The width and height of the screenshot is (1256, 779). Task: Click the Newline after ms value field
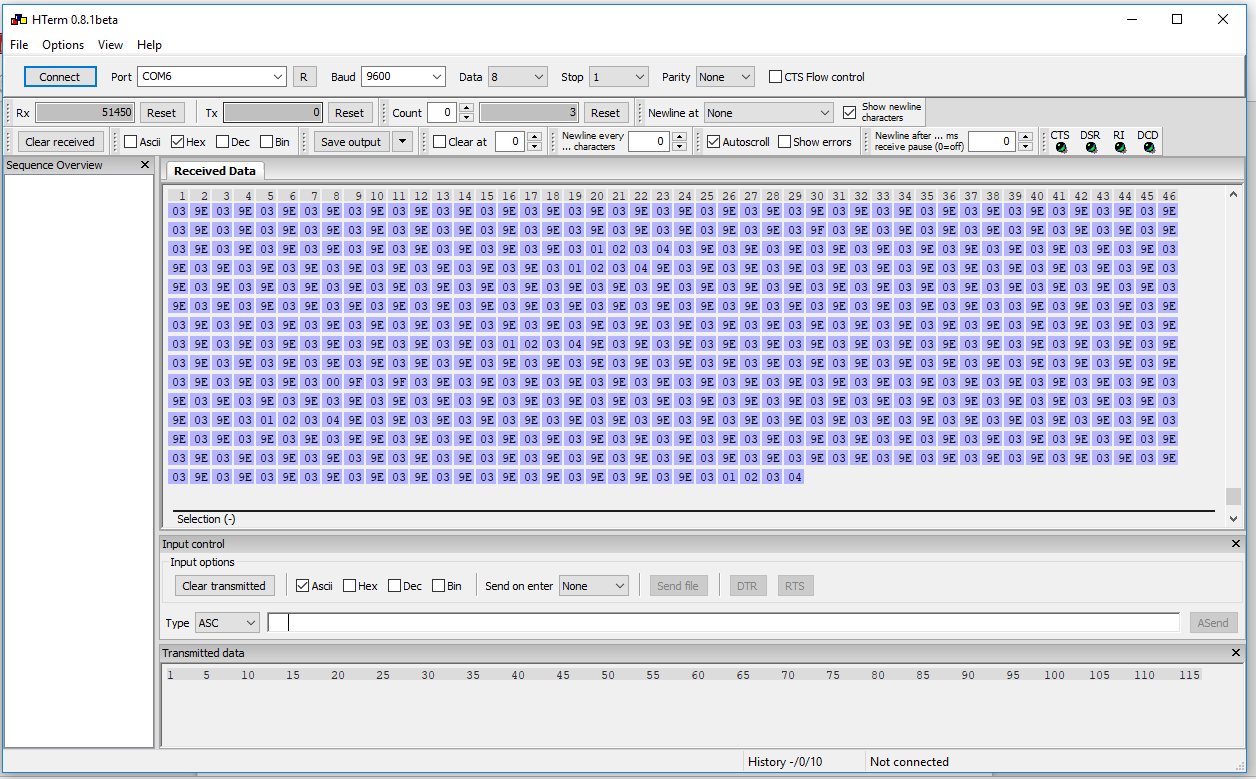pos(992,142)
